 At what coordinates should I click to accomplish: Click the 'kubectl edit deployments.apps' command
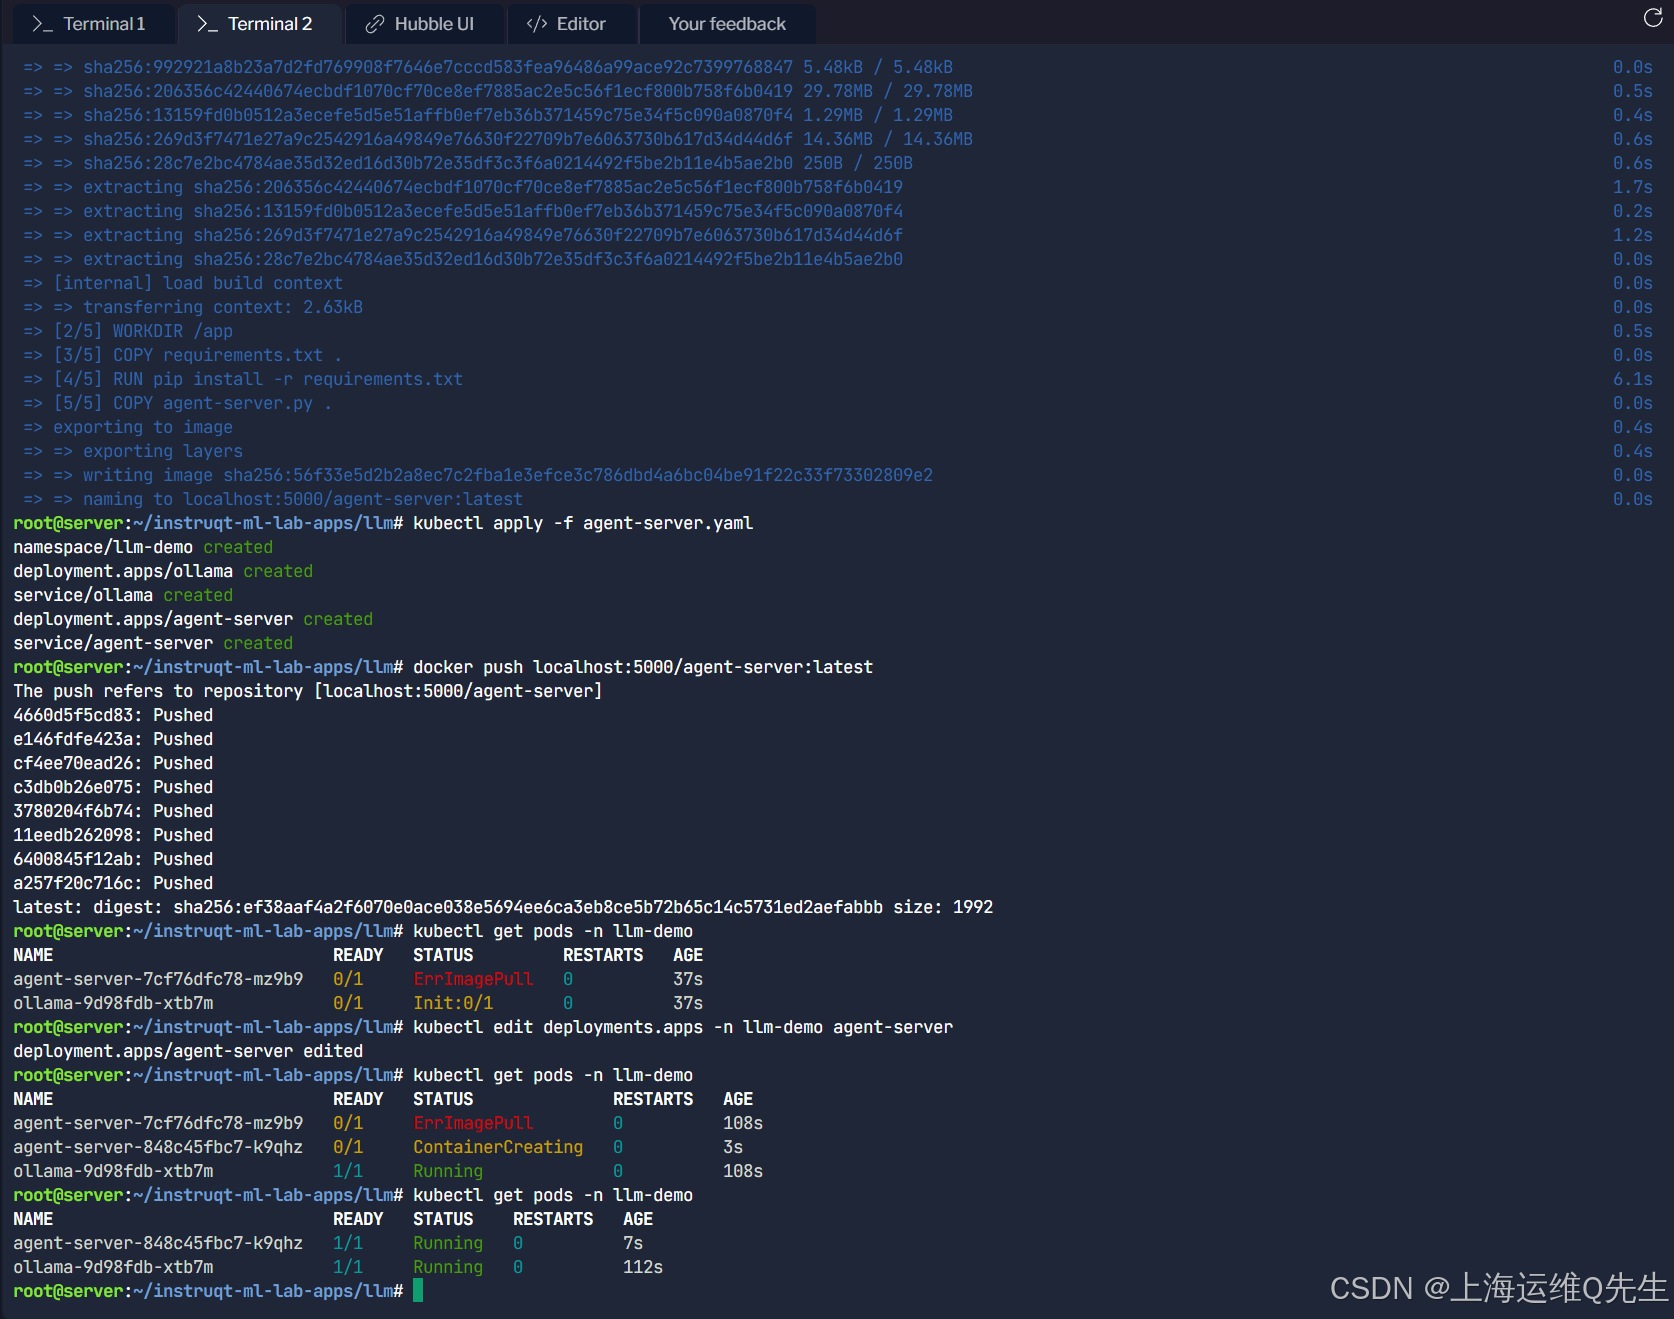(x=683, y=1027)
